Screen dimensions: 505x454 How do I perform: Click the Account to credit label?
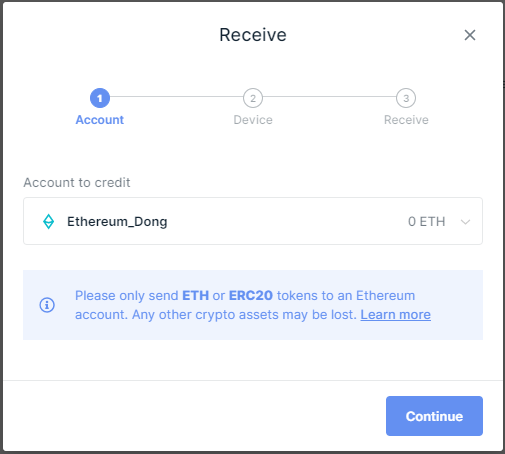[x=77, y=183]
